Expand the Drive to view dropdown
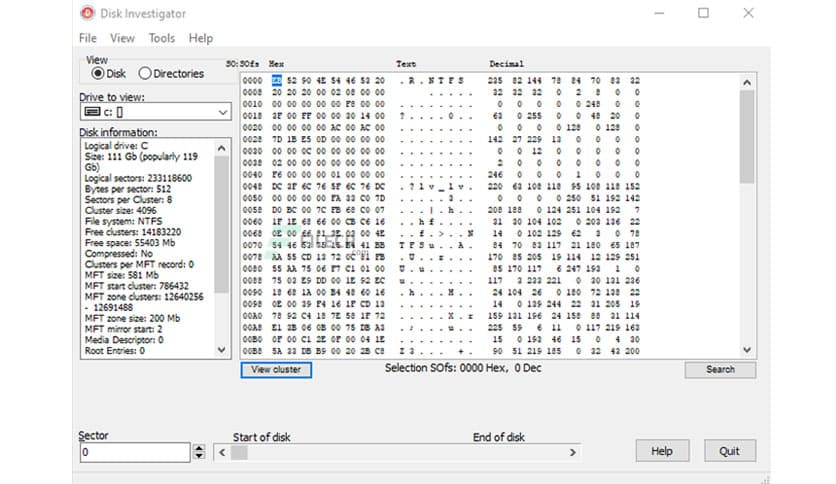Screen dimensions: 836x484 [223, 112]
